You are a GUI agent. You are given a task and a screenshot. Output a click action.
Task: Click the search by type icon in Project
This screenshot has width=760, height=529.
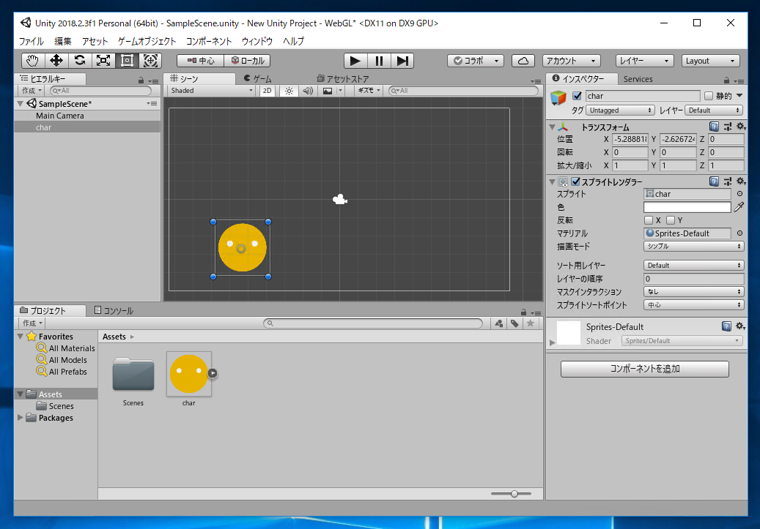[x=499, y=323]
